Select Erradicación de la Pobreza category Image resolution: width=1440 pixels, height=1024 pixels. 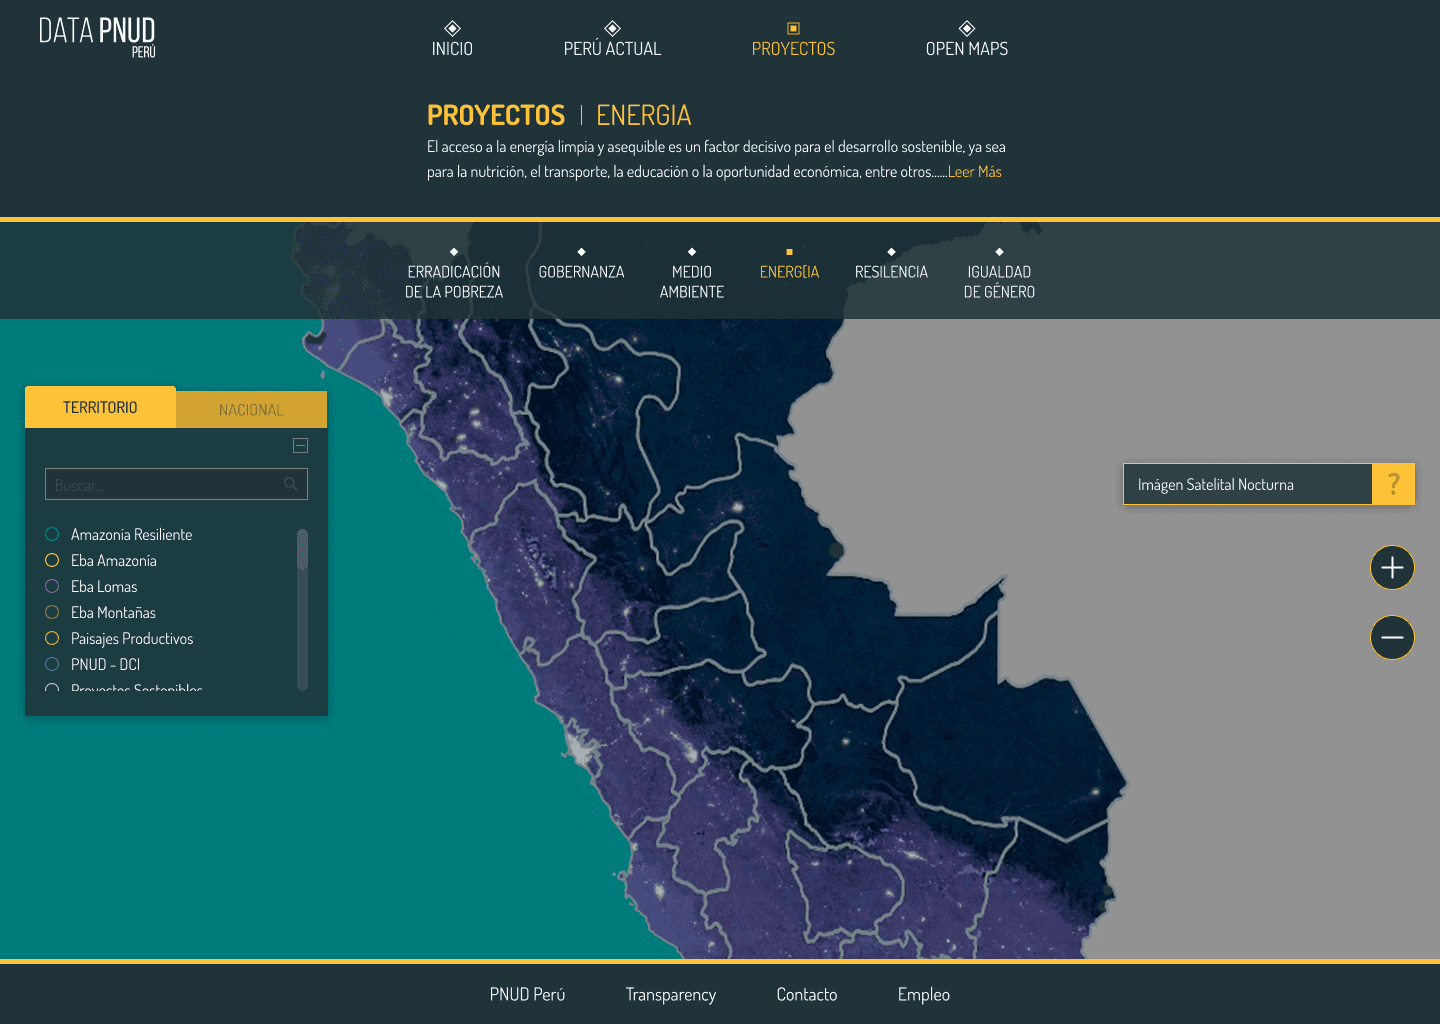pos(454,282)
